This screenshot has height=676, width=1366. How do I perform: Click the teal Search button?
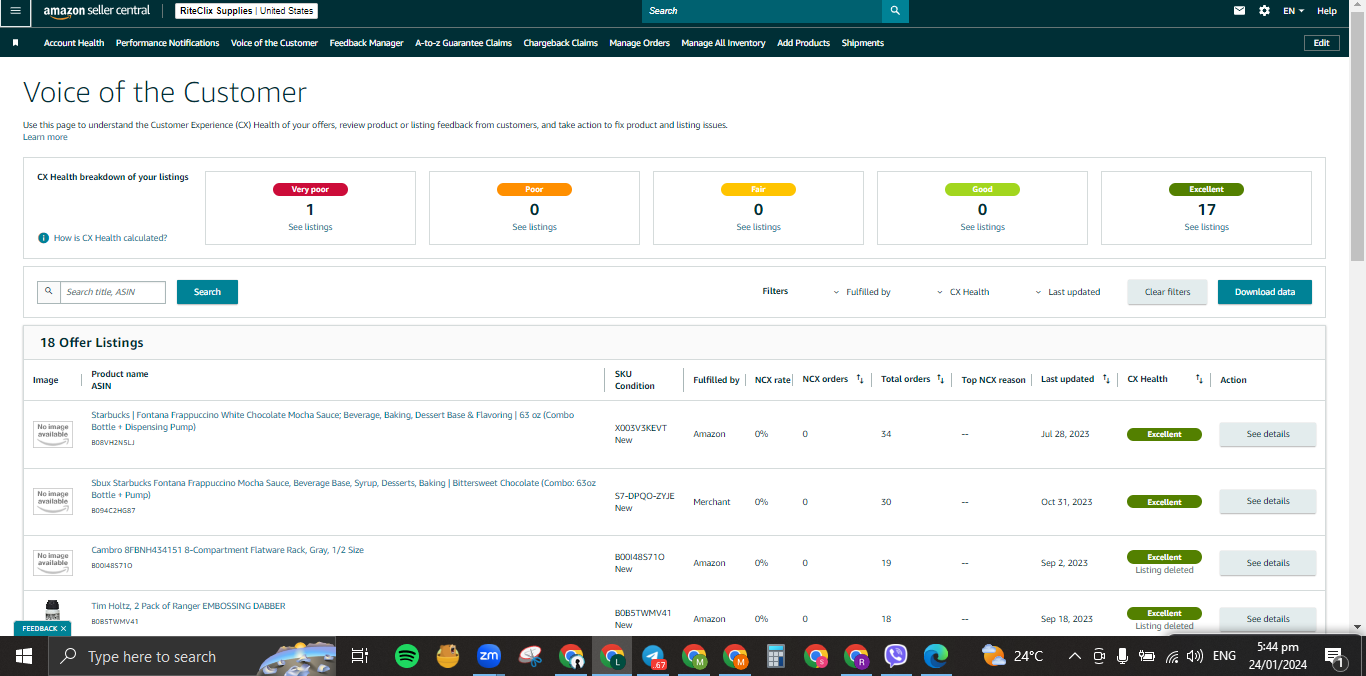tap(207, 292)
